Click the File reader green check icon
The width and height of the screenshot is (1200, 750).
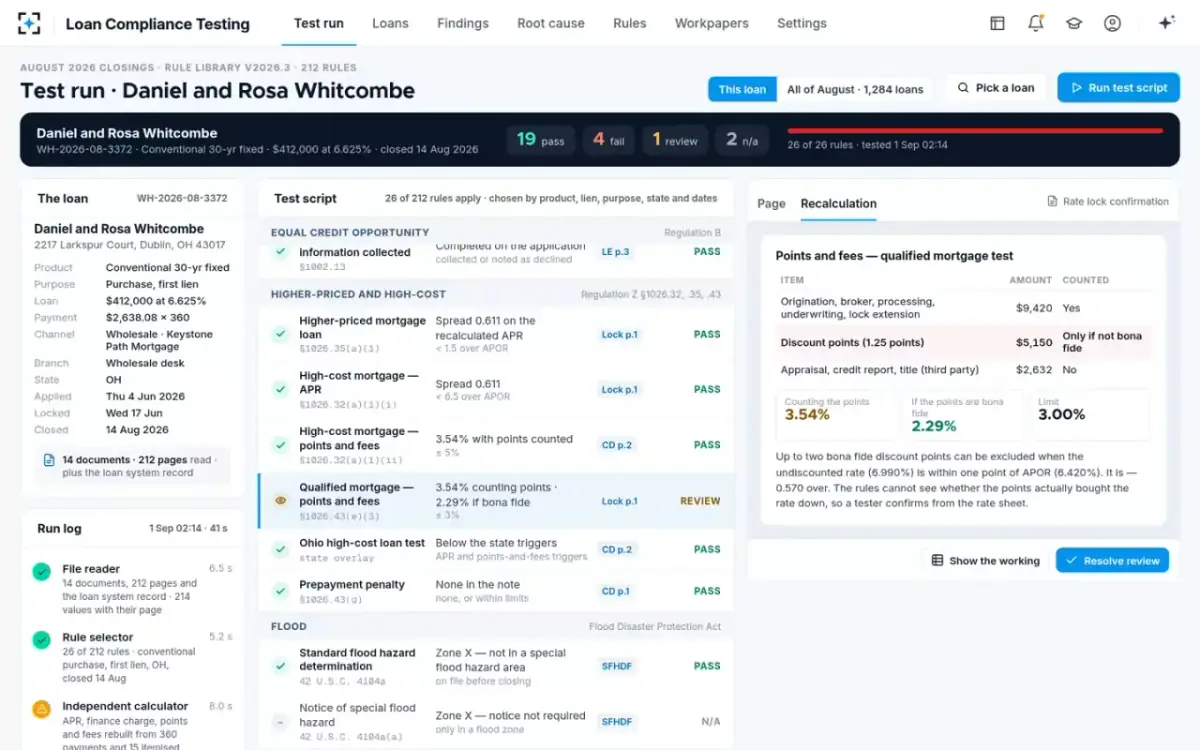(x=41, y=572)
